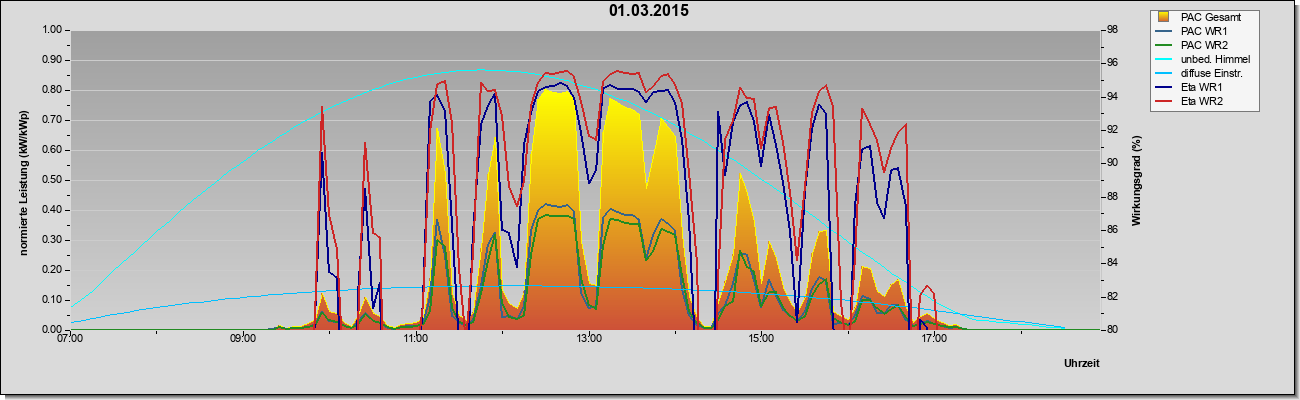
Task: Click the 1.00 left axis value
Action: (x=51, y=30)
